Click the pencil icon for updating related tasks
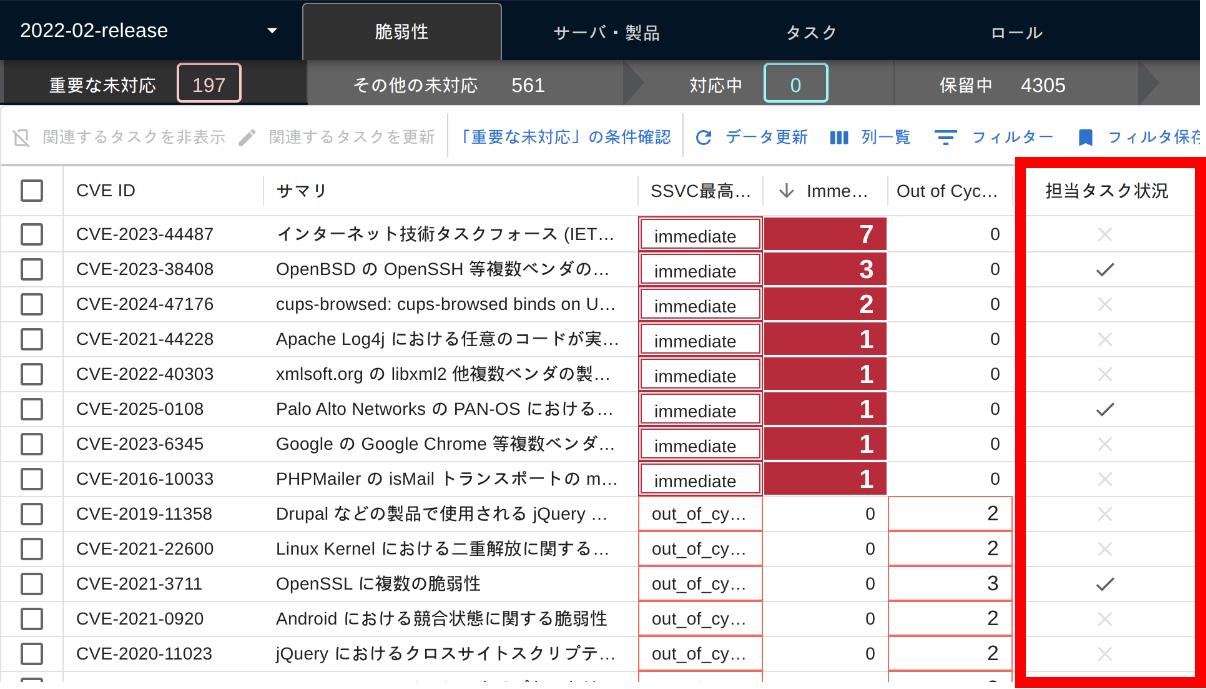 248,137
